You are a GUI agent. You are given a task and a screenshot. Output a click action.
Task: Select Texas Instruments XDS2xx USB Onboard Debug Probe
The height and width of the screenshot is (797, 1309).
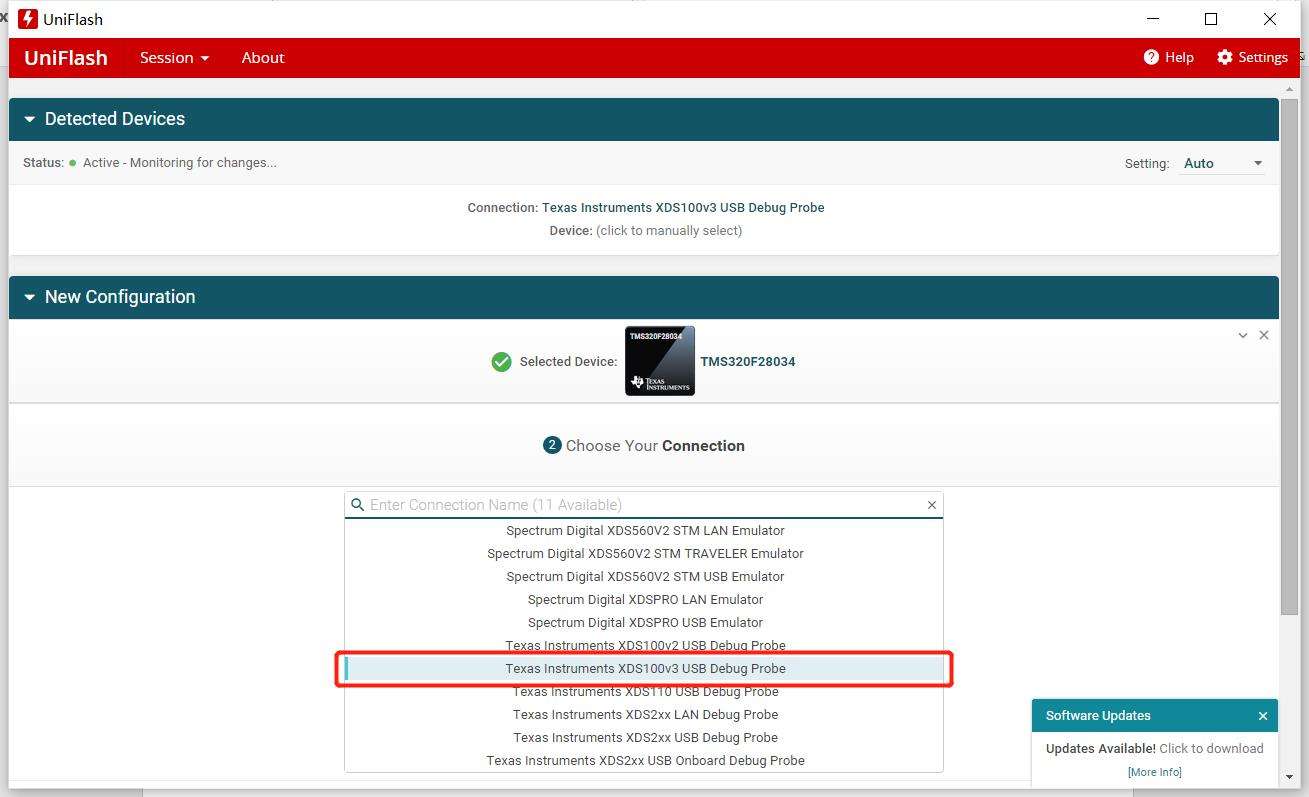[645, 761]
